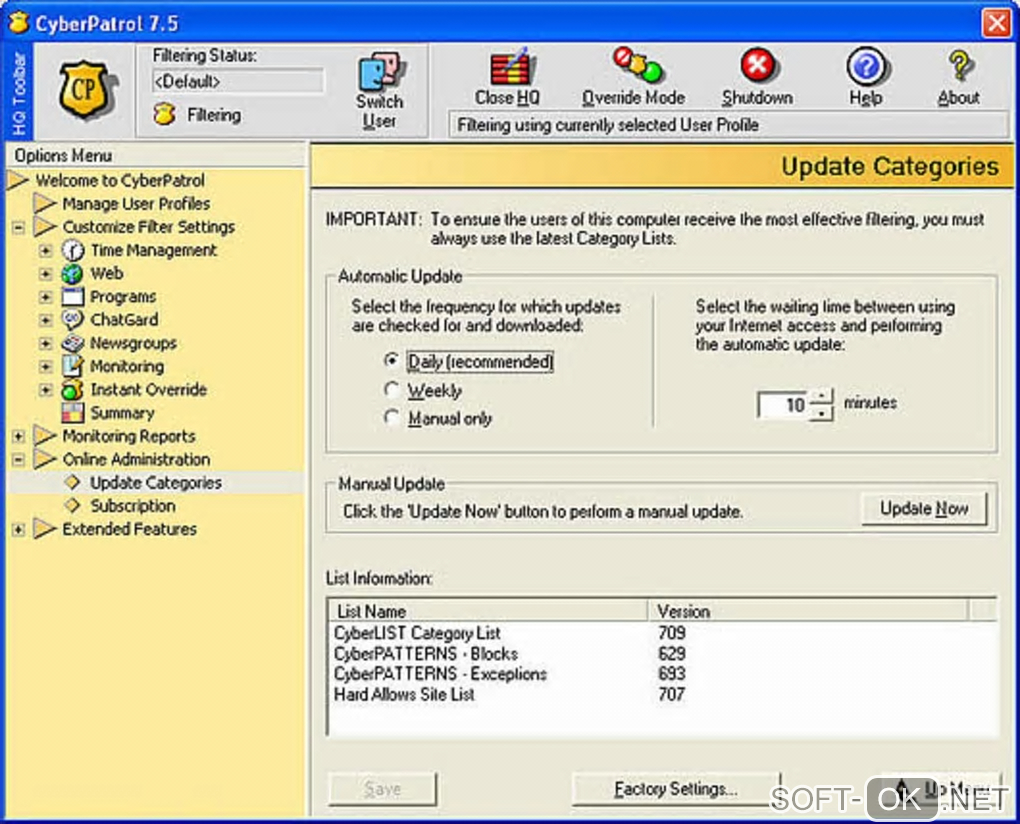Viewport: 1020px width, 824px height.
Task: Open the Summary entry
Action: (122, 413)
